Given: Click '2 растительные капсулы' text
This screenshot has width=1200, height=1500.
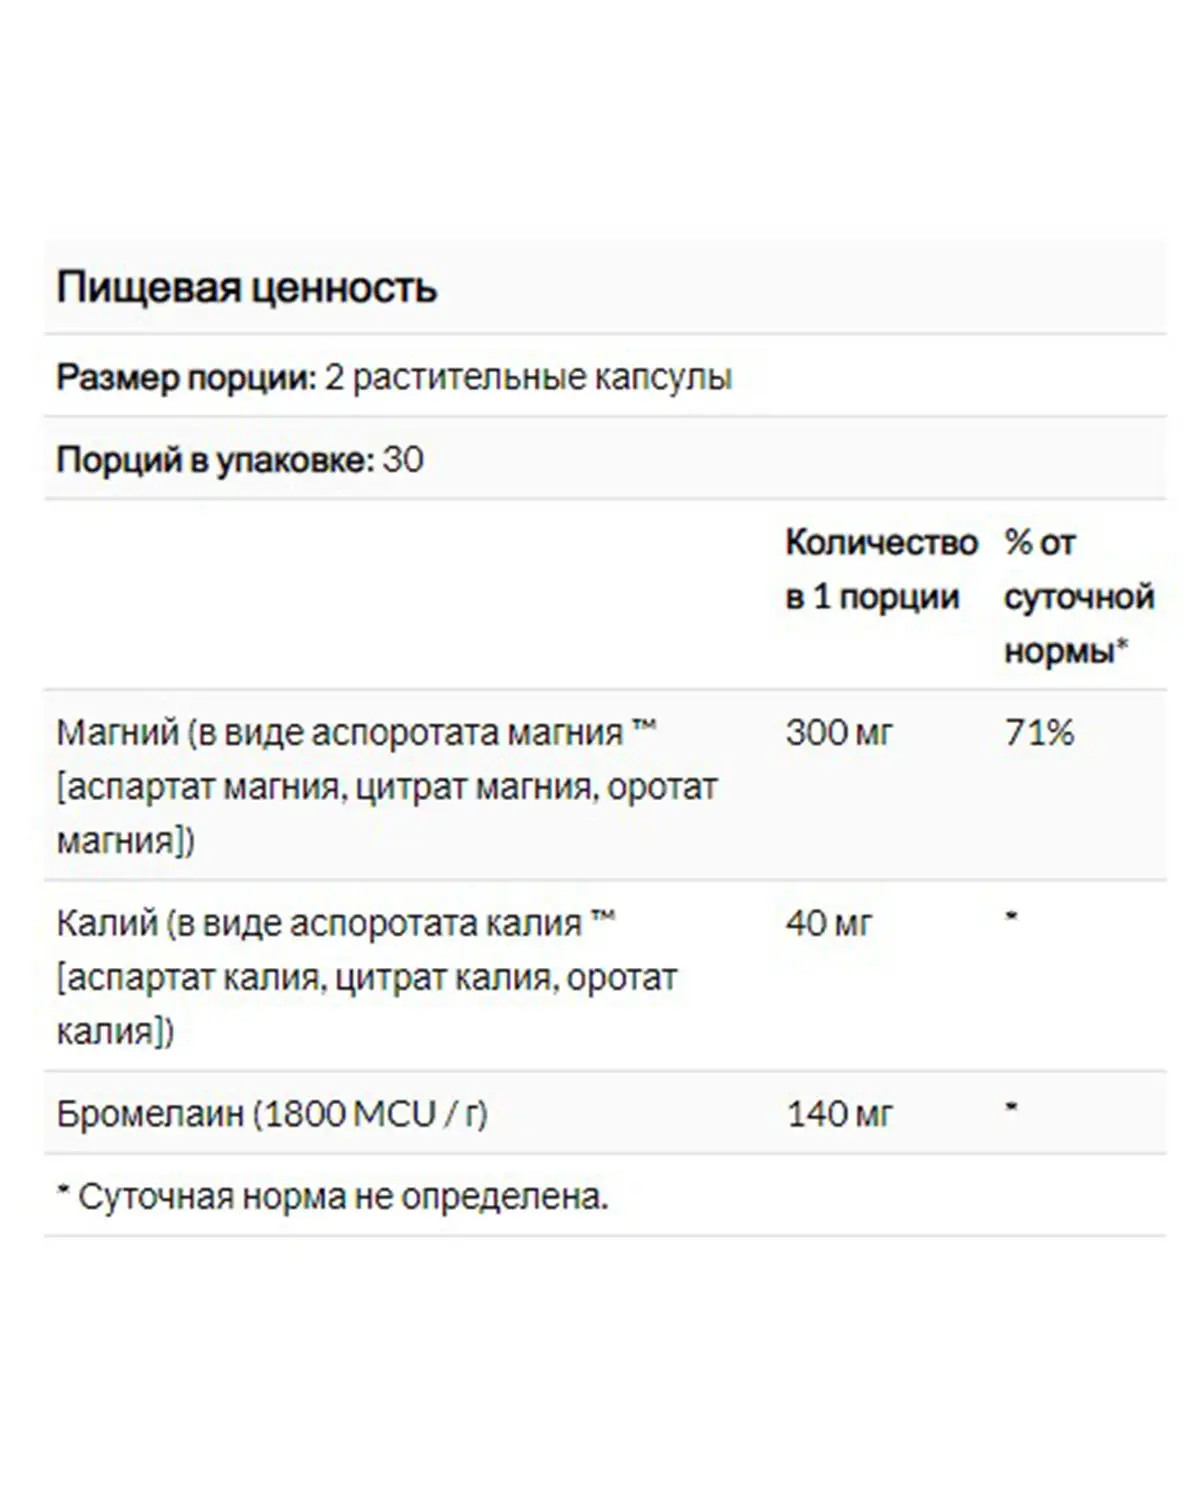Looking at the screenshot, I should pyautogui.click(x=528, y=378).
